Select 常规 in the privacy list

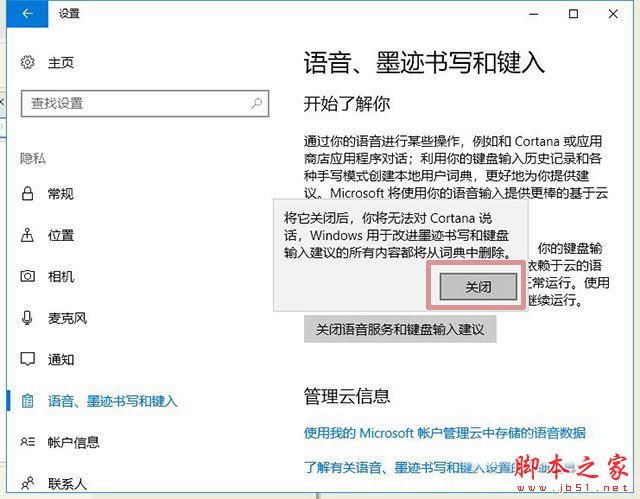(x=61, y=193)
